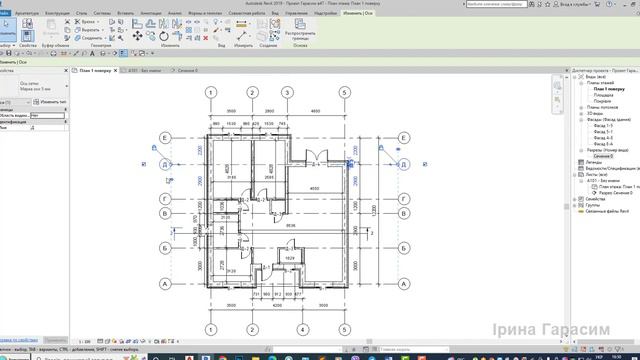Click the Help question mark icon
640x360 pixels.
[x=609, y=4]
